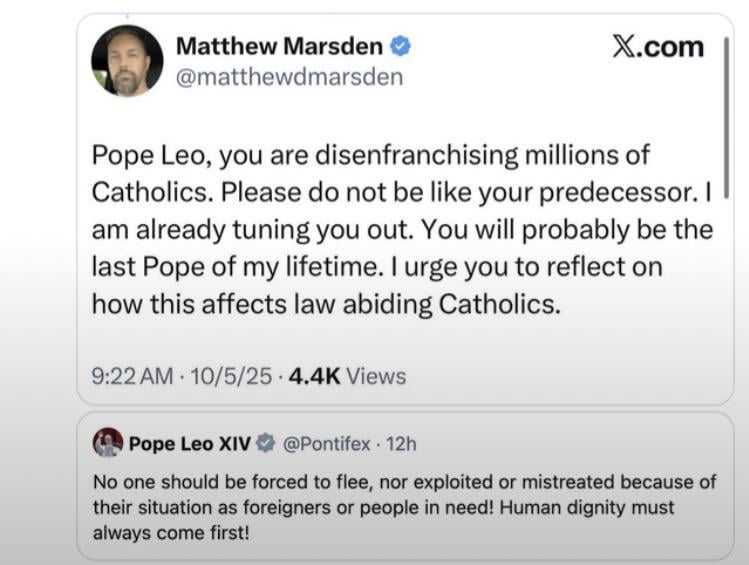
Task: Click the X logo in the top-right
Action: (657, 47)
